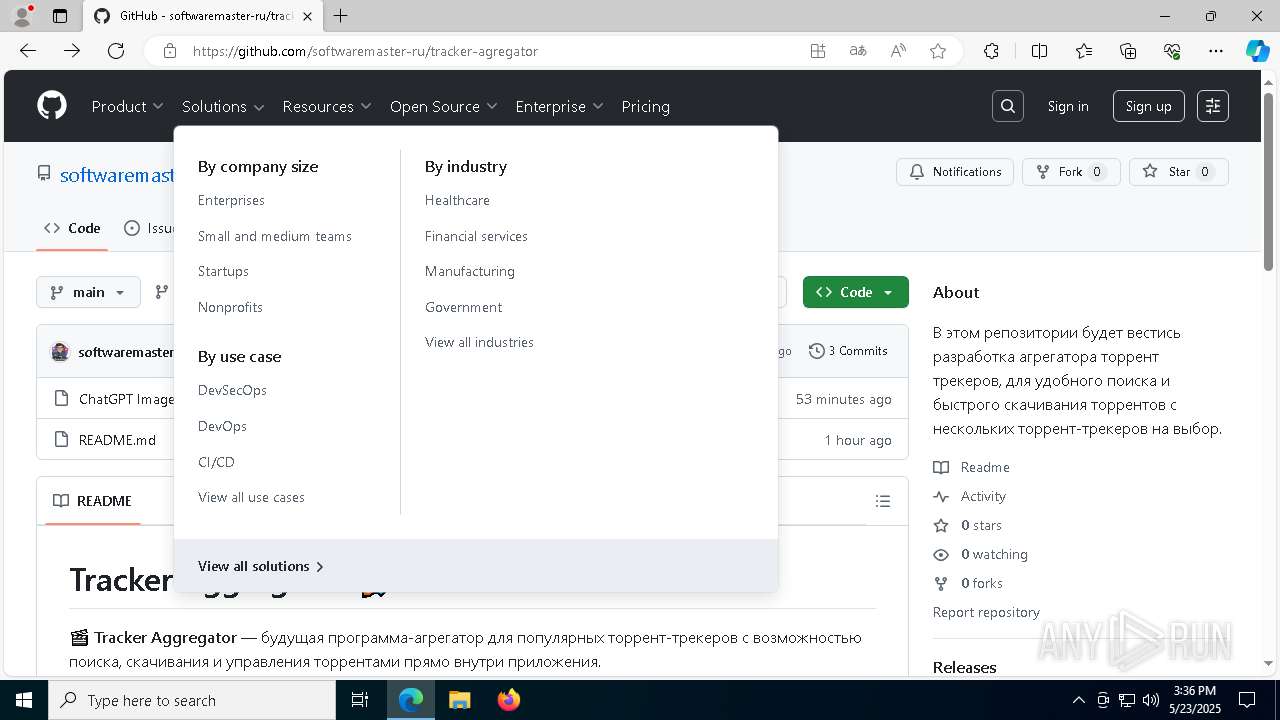1280x720 pixels.
Task: Open the Tab actions menu icon
Action: point(60,16)
